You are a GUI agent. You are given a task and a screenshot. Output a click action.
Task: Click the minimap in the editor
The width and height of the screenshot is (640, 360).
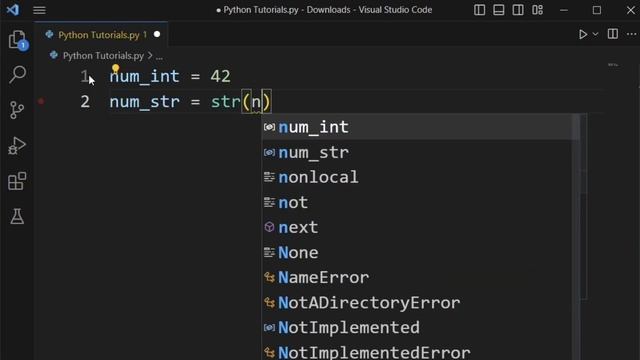click(613, 65)
